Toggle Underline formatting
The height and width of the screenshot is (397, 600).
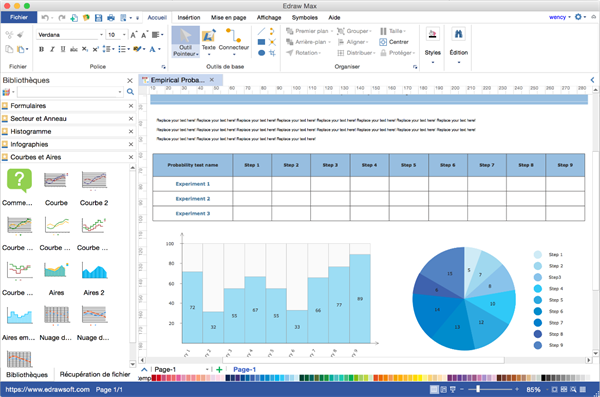tap(63, 49)
